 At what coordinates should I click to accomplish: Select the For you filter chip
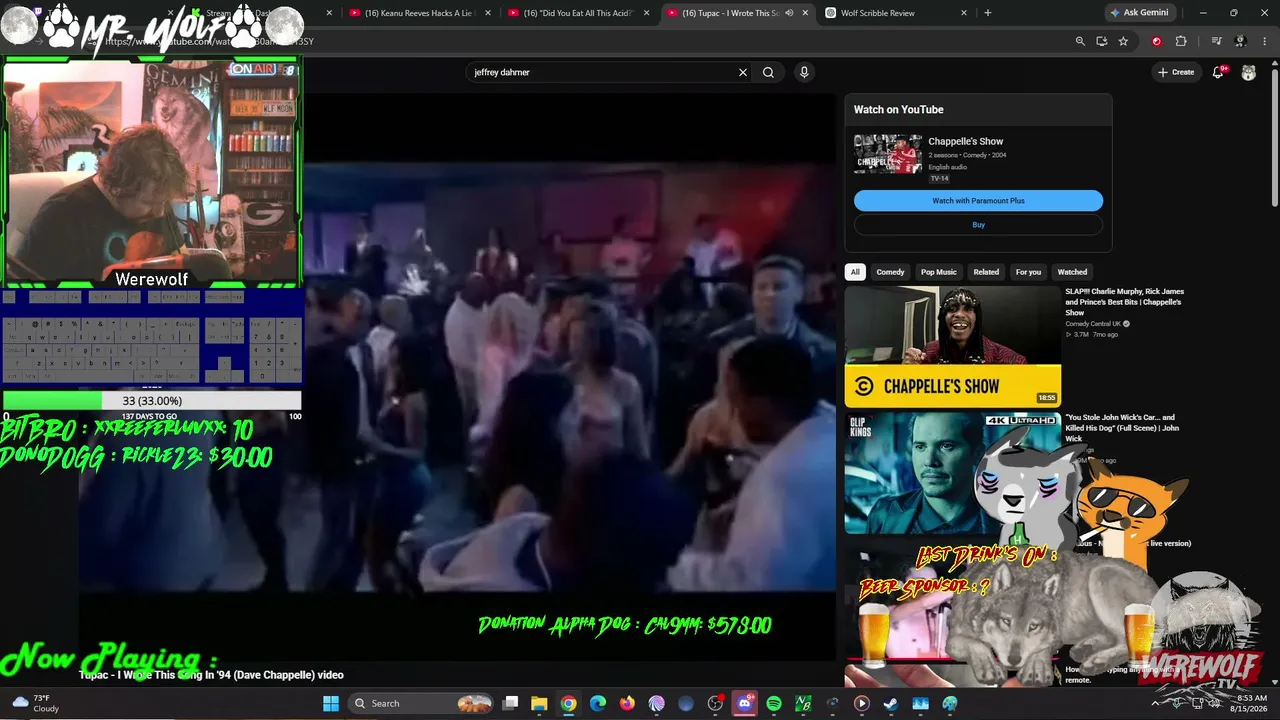(1028, 272)
